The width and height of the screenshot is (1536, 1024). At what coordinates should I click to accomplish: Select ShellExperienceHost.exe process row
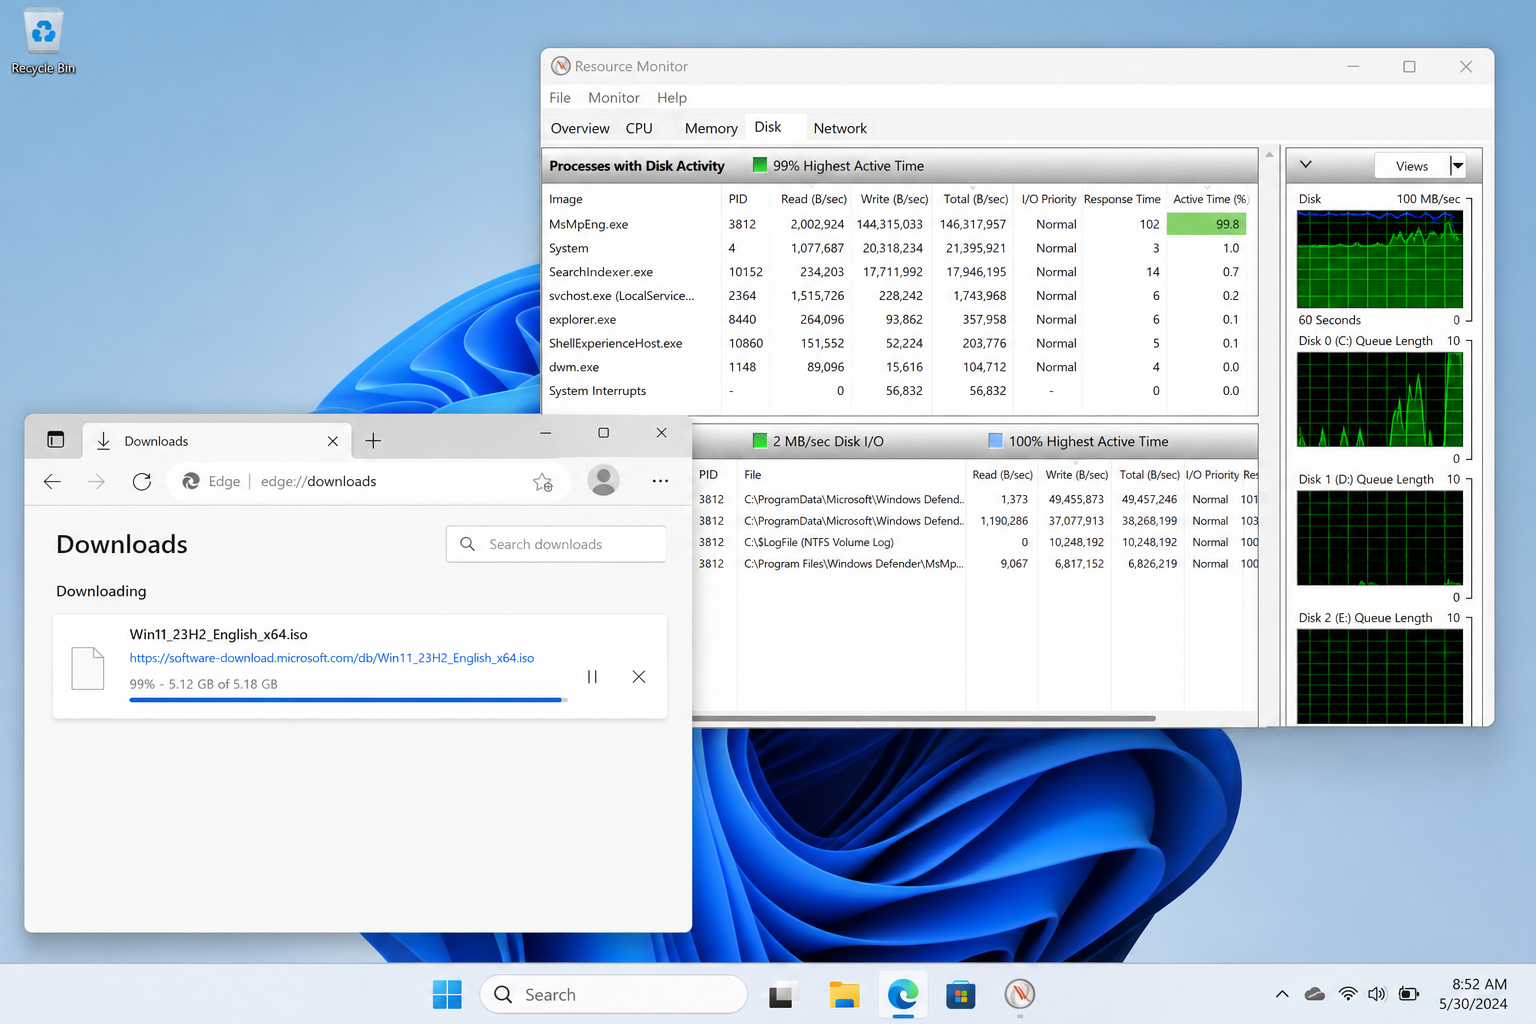[x=898, y=343]
